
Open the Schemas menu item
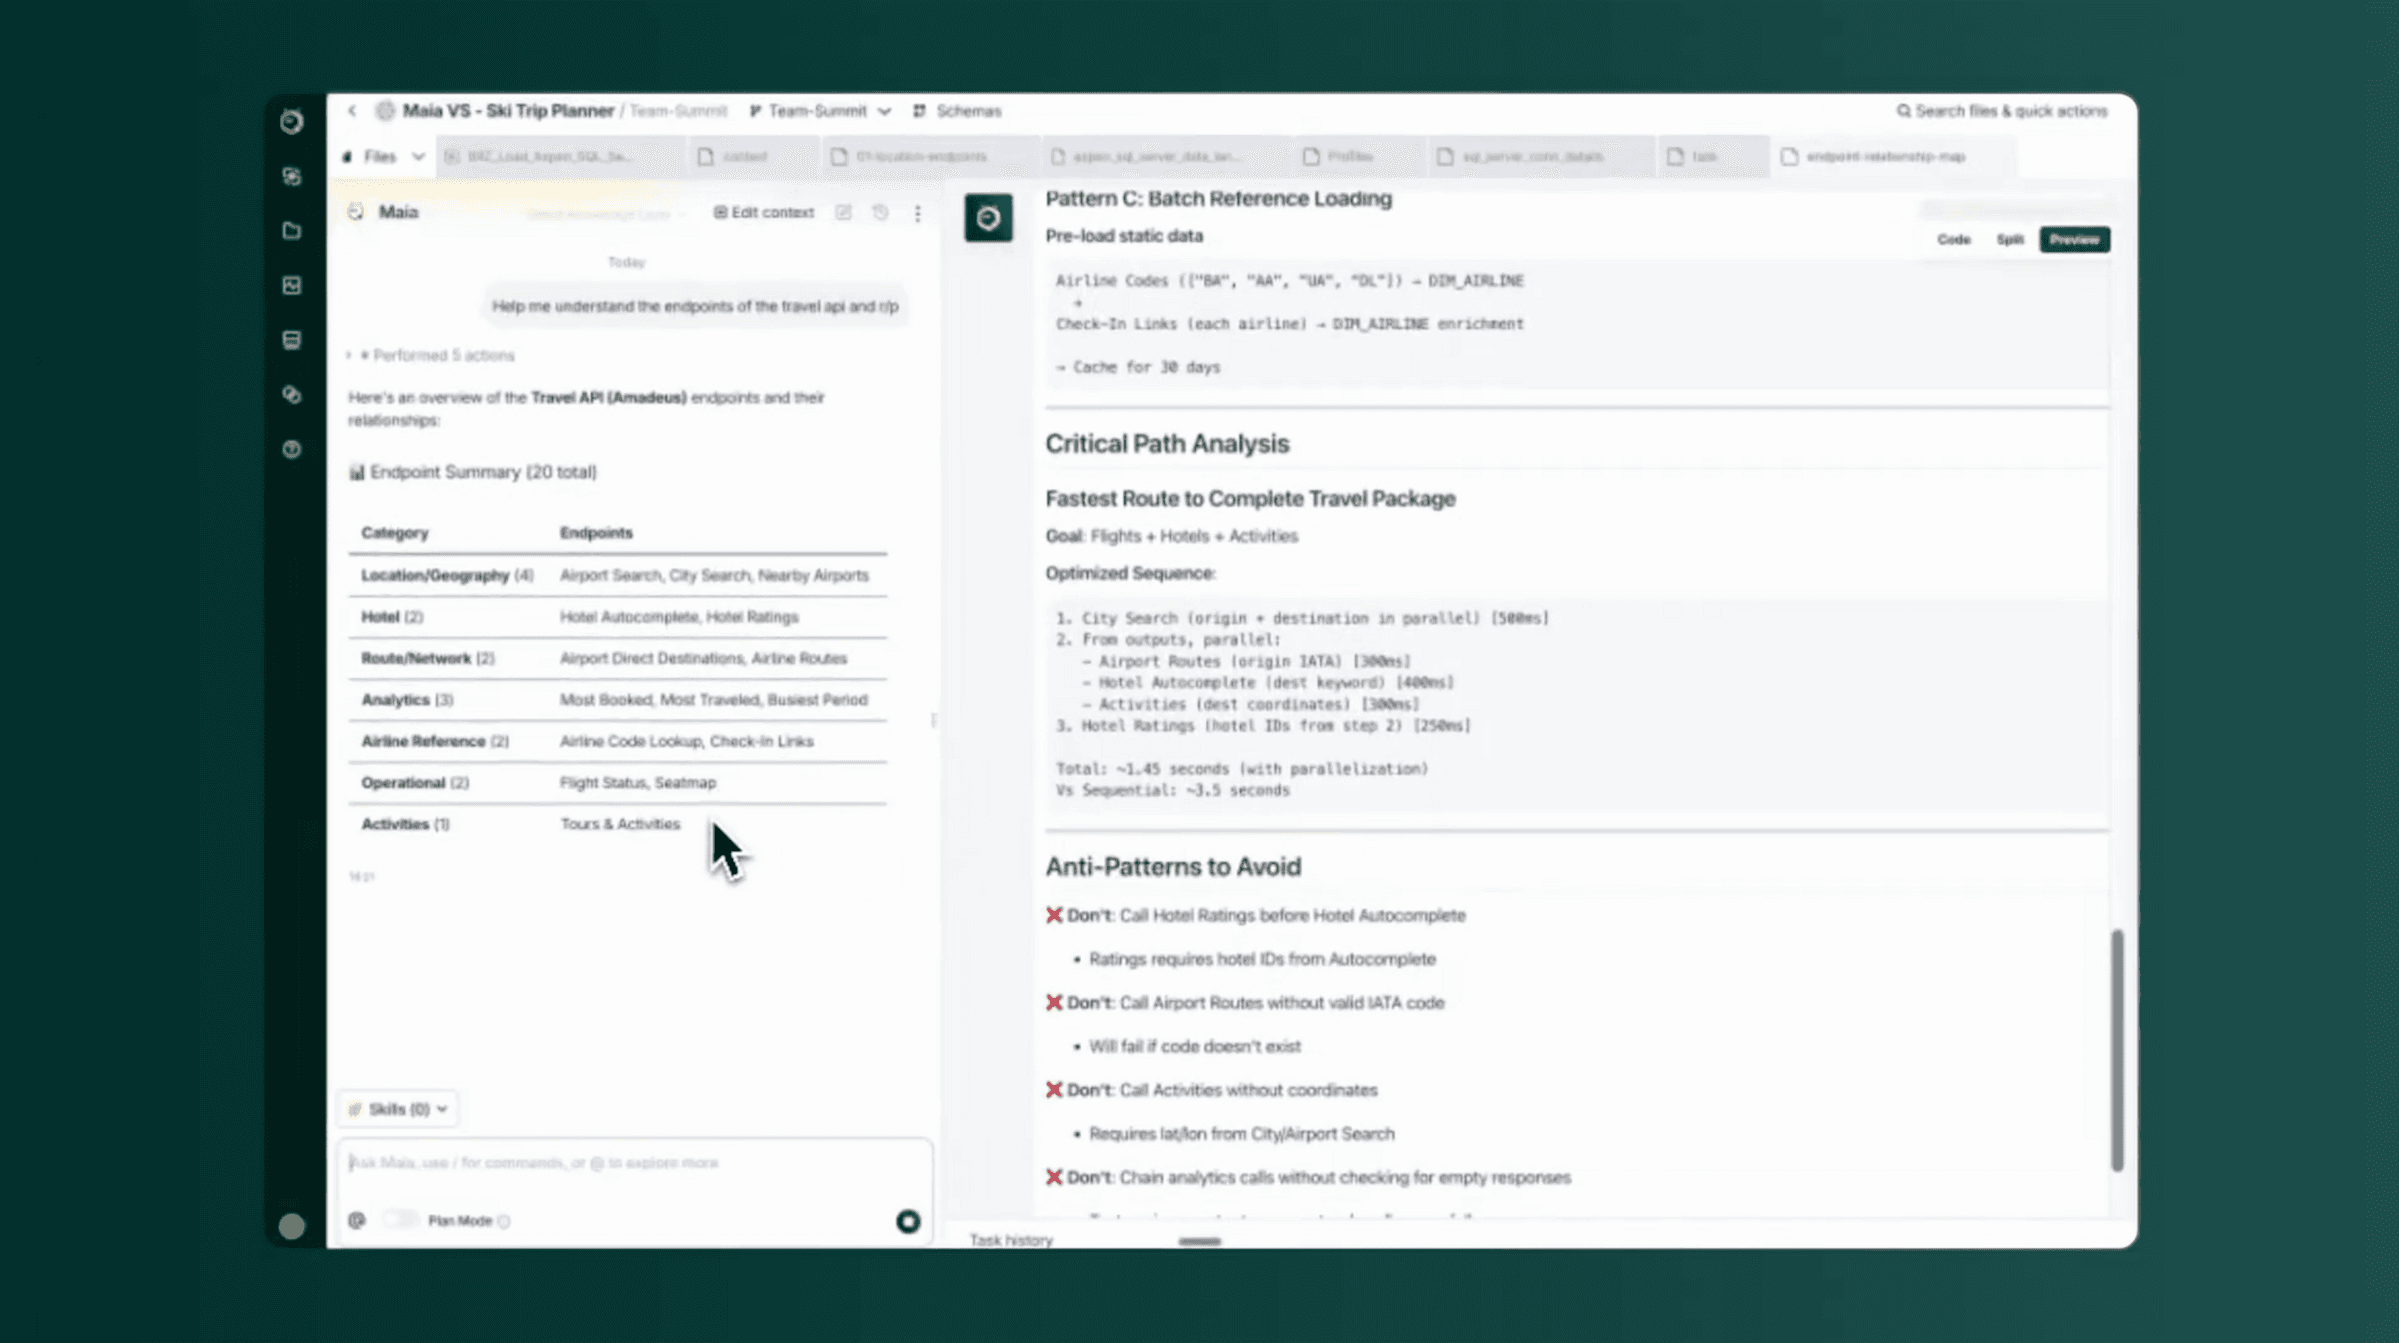click(957, 111)
